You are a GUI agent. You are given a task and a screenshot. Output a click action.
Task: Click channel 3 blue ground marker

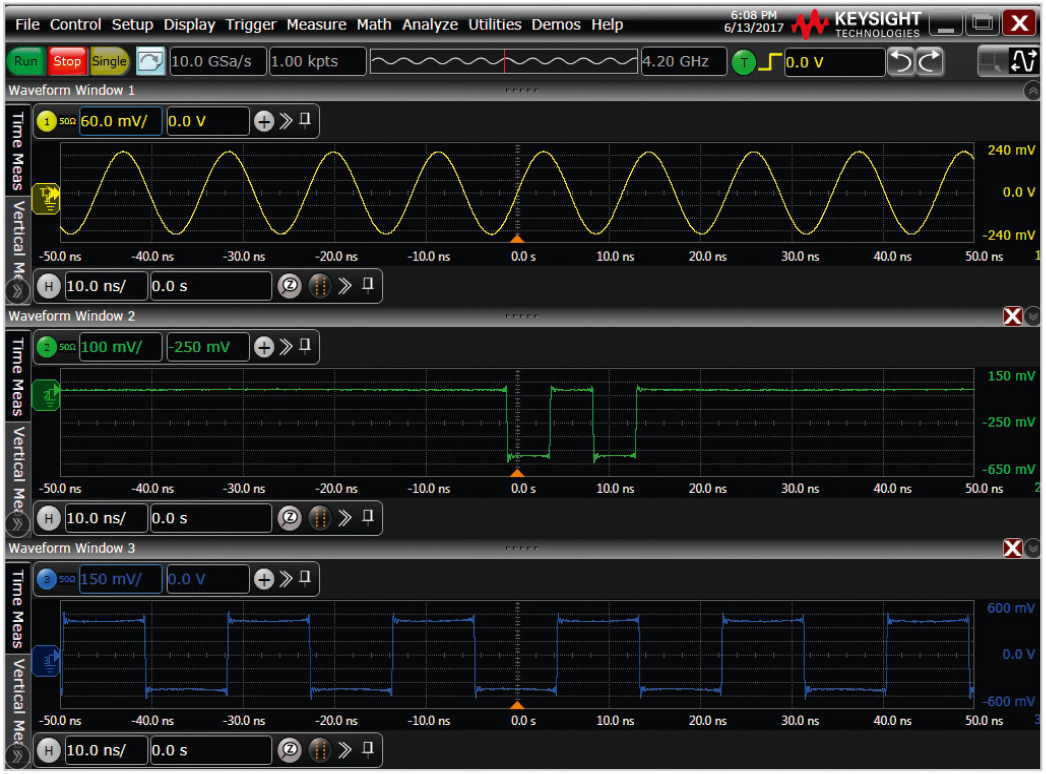coord(46,661)
